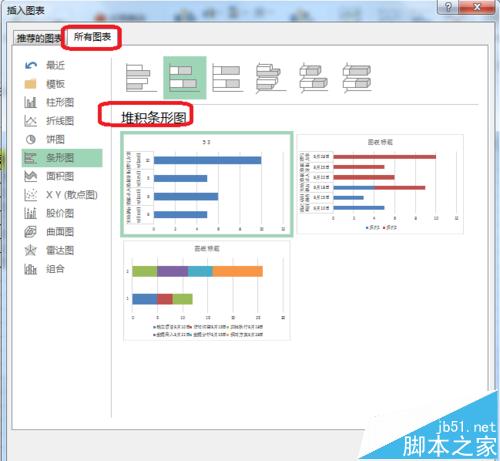Choose the 100% stacked bar subtype icon
Screen dimensions: 500x461
tap(228, 78)
